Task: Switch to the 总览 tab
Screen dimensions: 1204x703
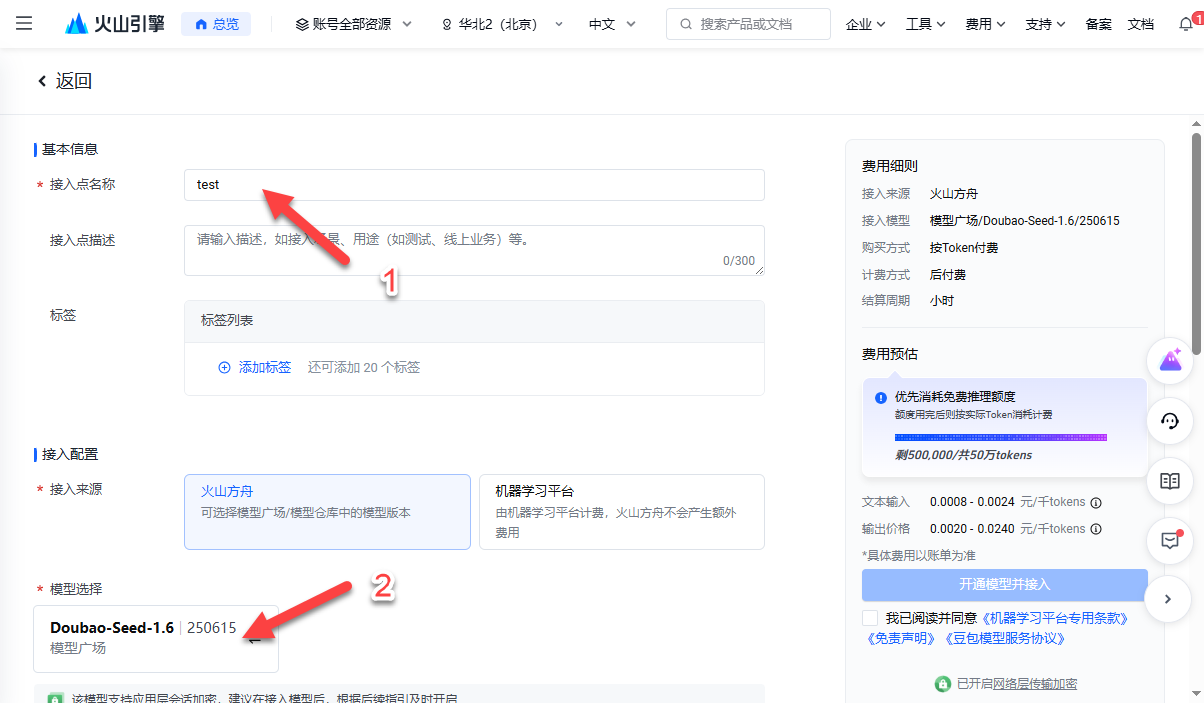Action: (215, 23)
